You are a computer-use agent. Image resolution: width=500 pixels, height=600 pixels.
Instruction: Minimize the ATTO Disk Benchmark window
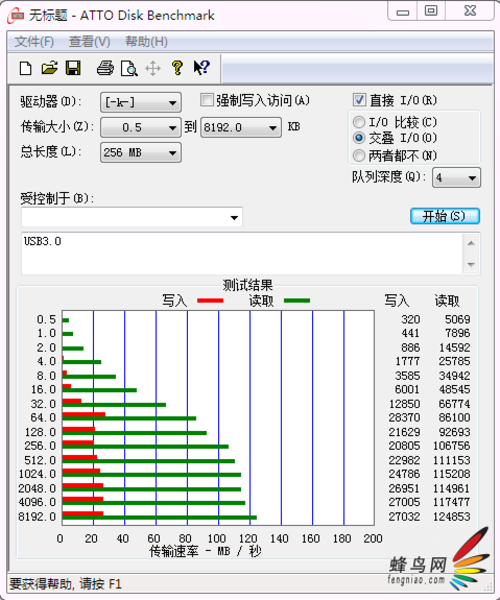(402, 11)
